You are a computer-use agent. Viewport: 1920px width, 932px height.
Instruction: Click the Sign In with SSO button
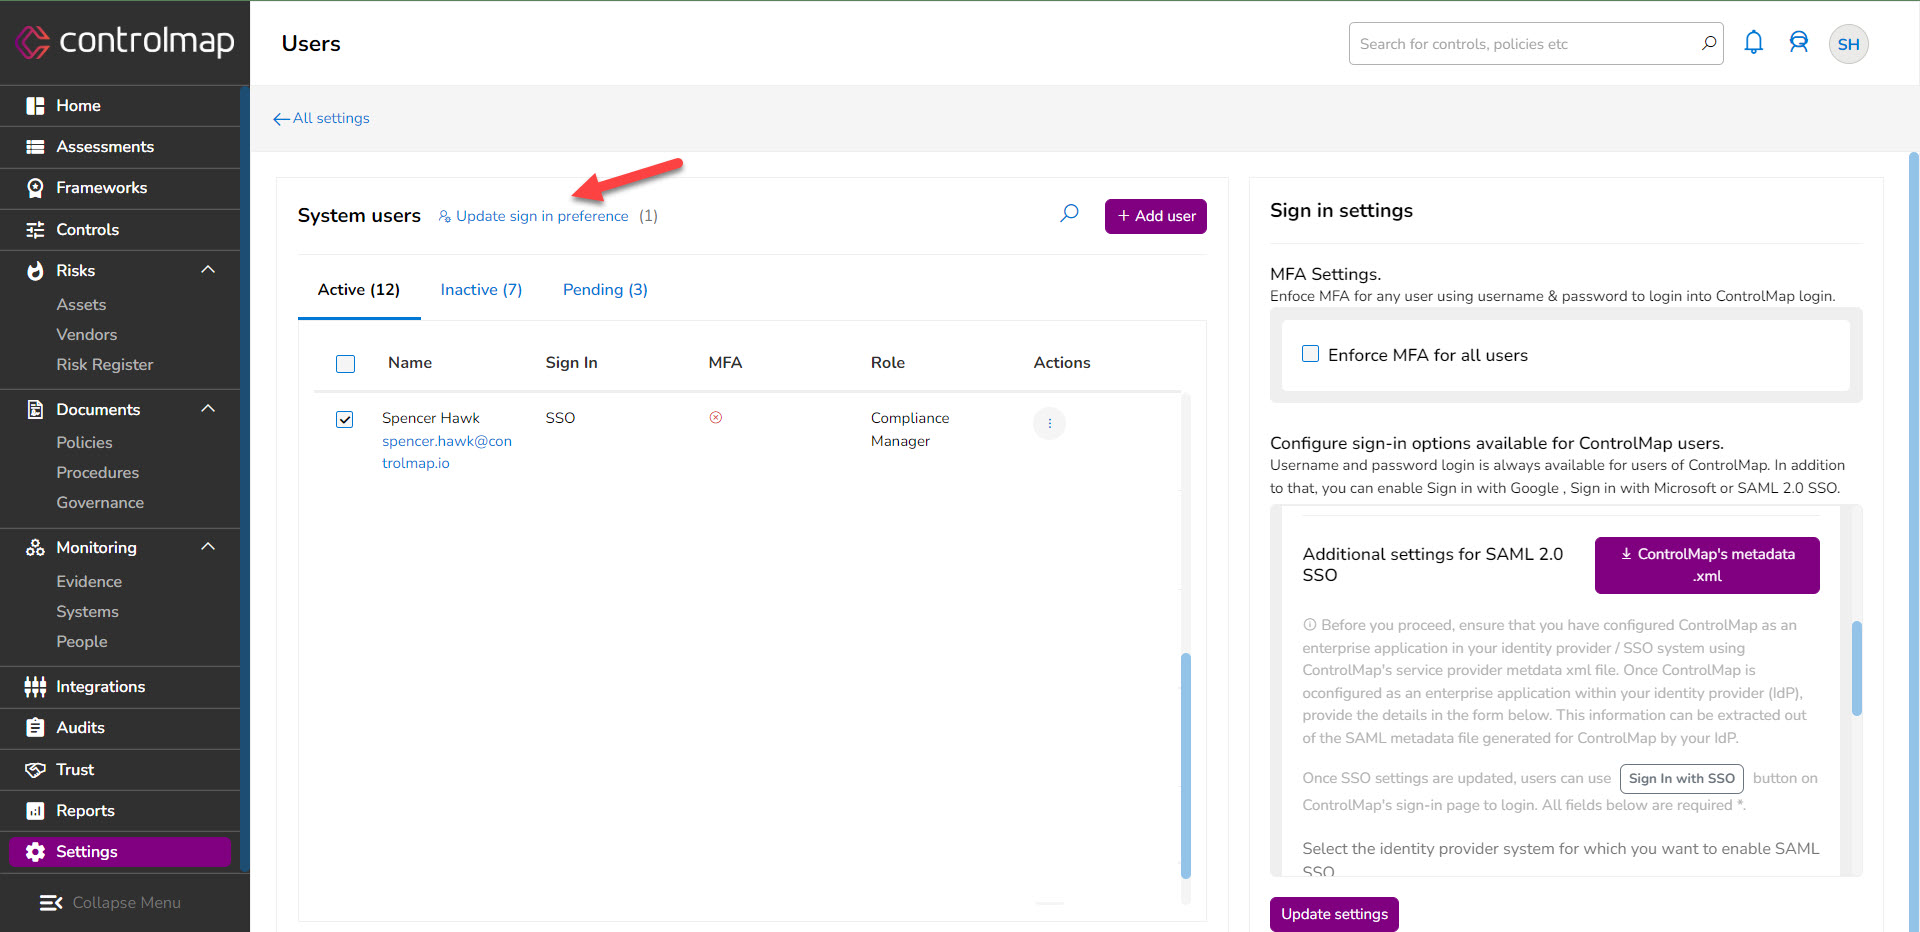point(1682,779)
